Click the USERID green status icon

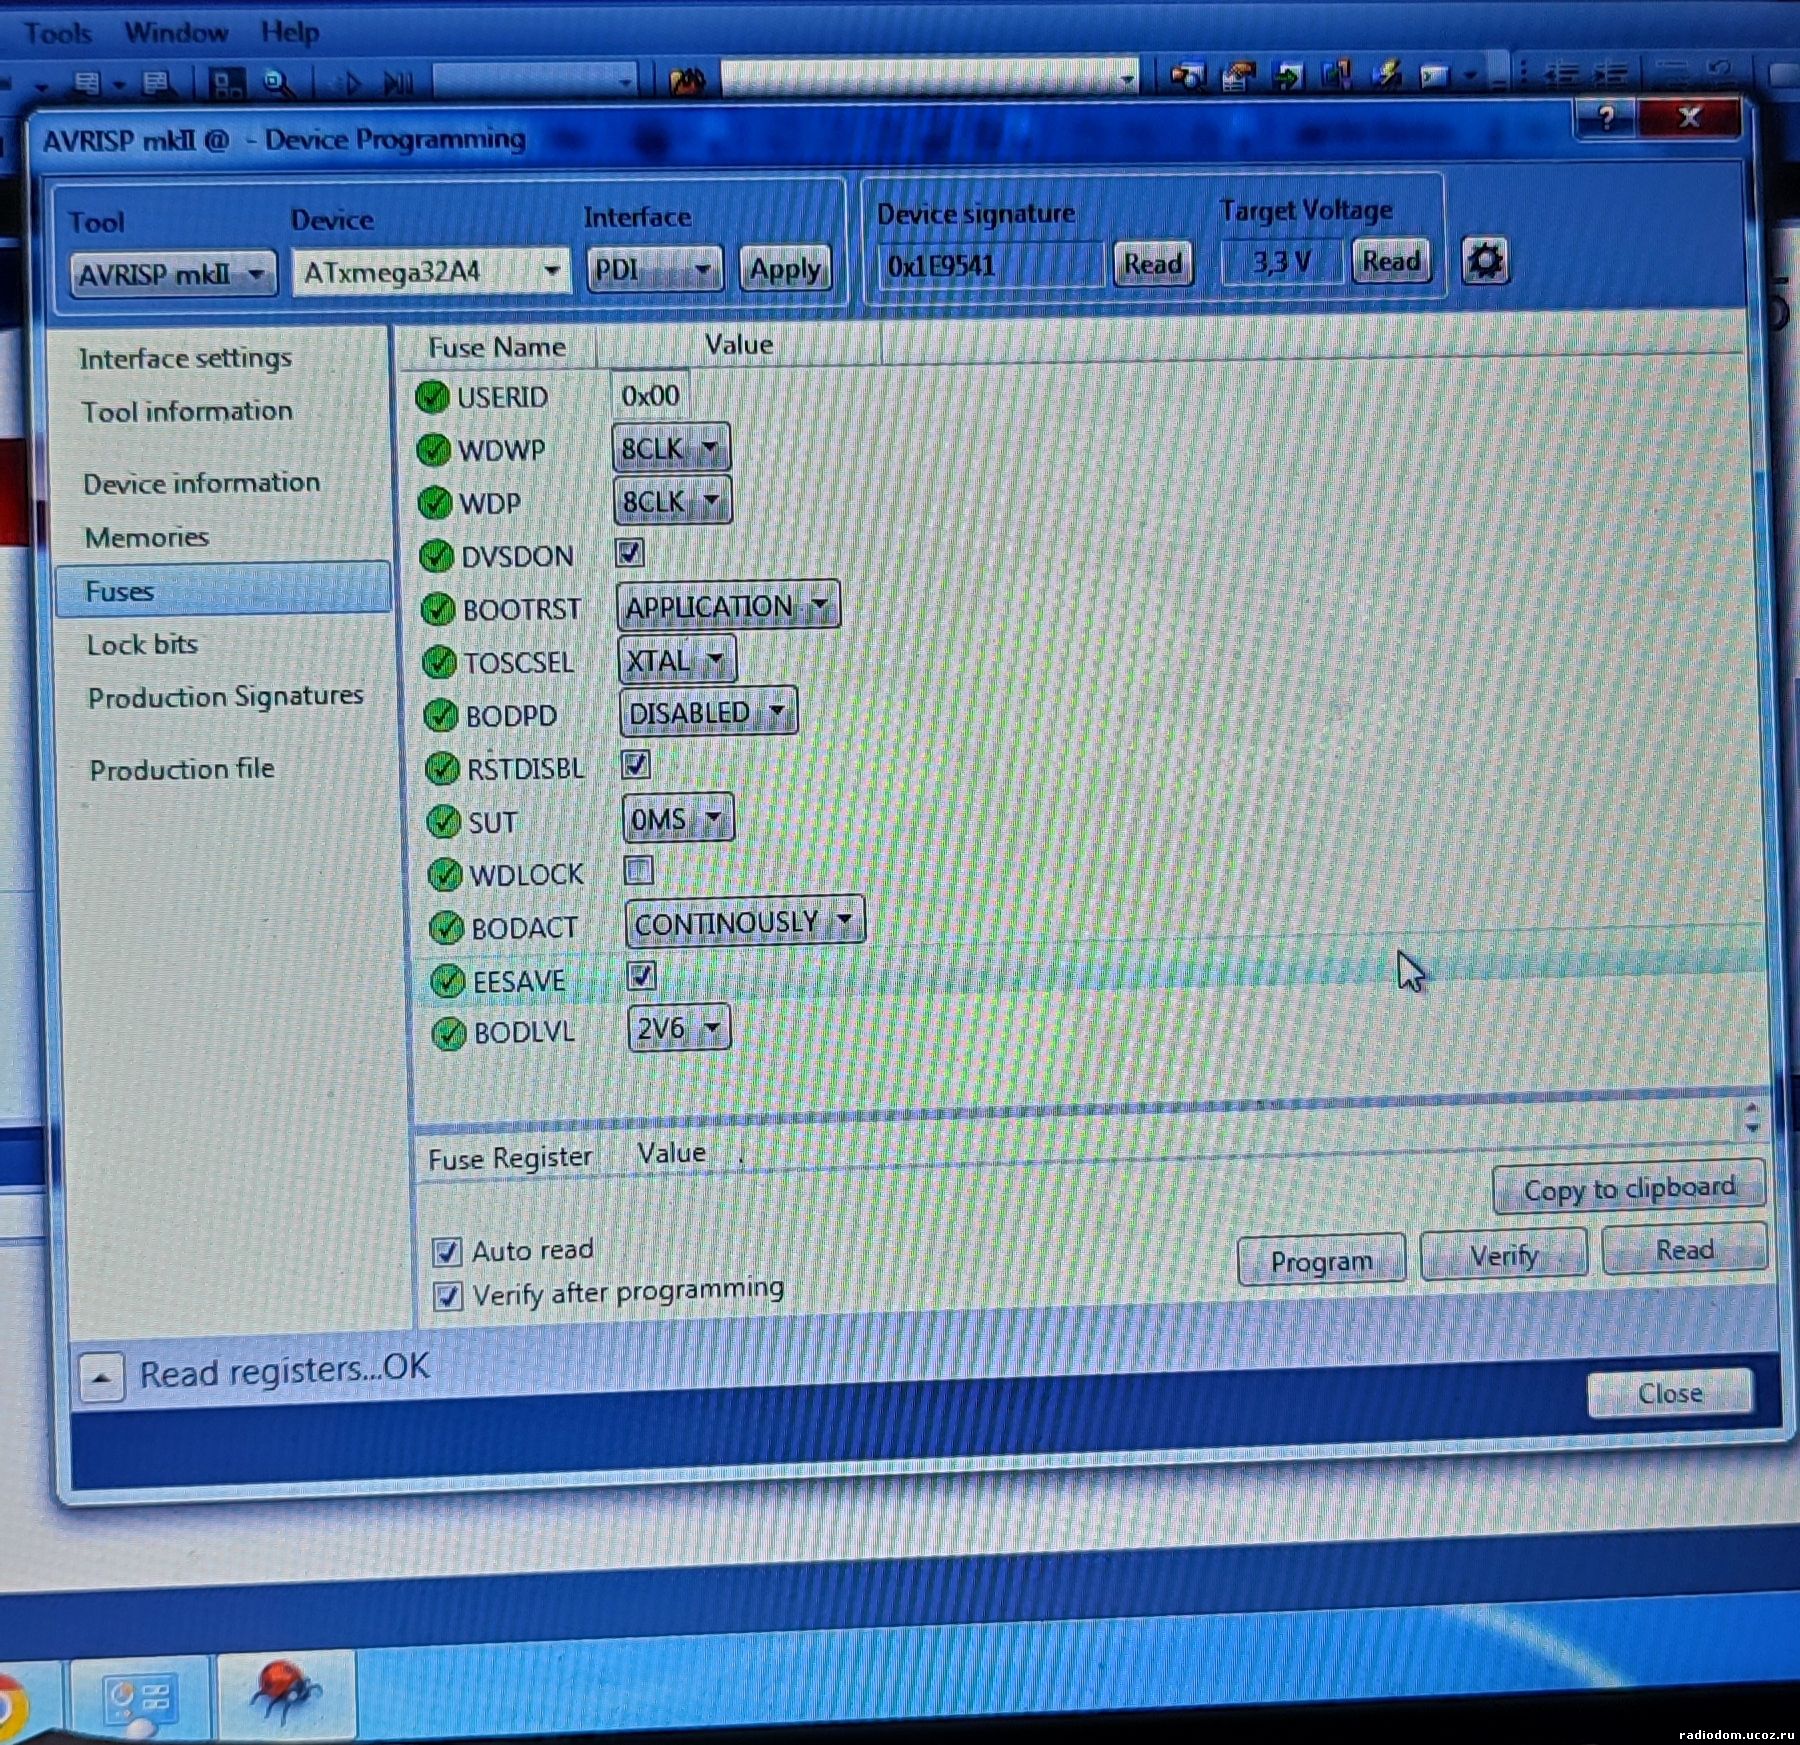click(432, 397)
